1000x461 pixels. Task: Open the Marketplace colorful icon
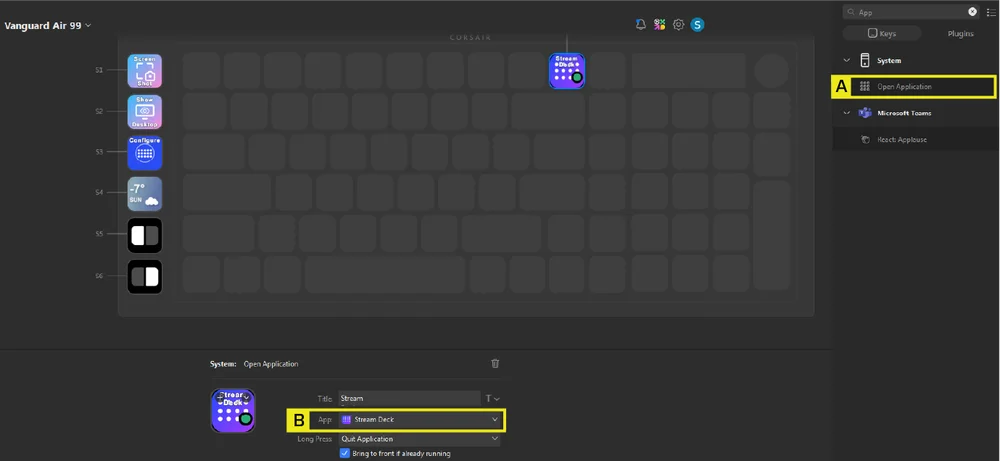coord(660,24)
